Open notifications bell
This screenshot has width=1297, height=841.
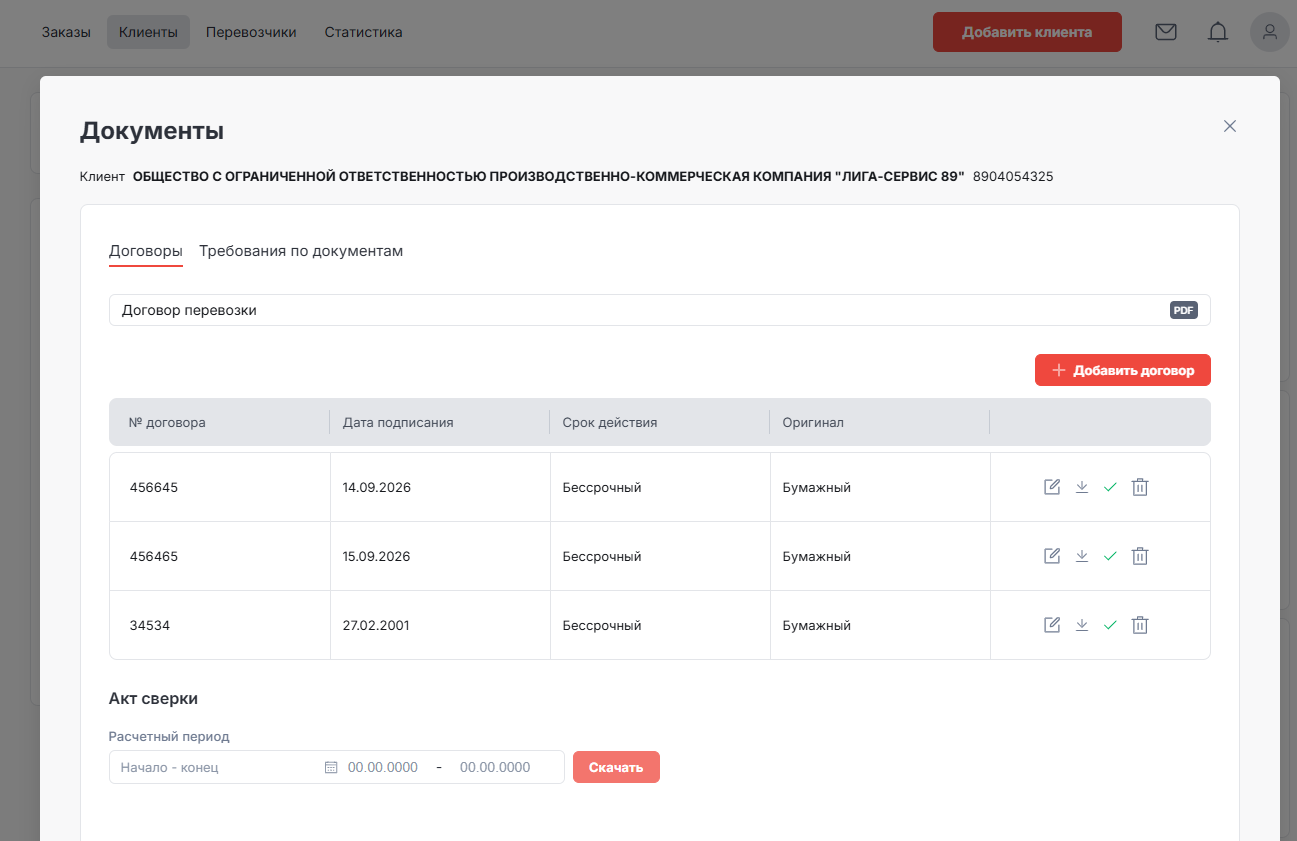click(x=1218, y=32)
